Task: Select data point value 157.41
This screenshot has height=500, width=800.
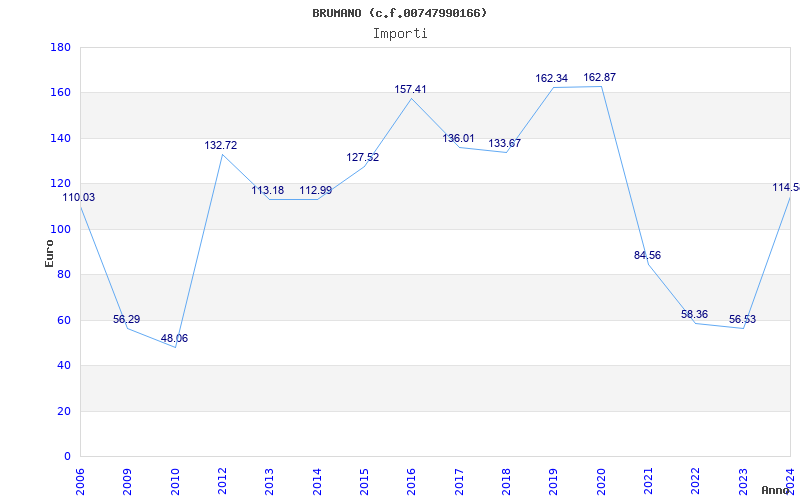Action: 410,89
